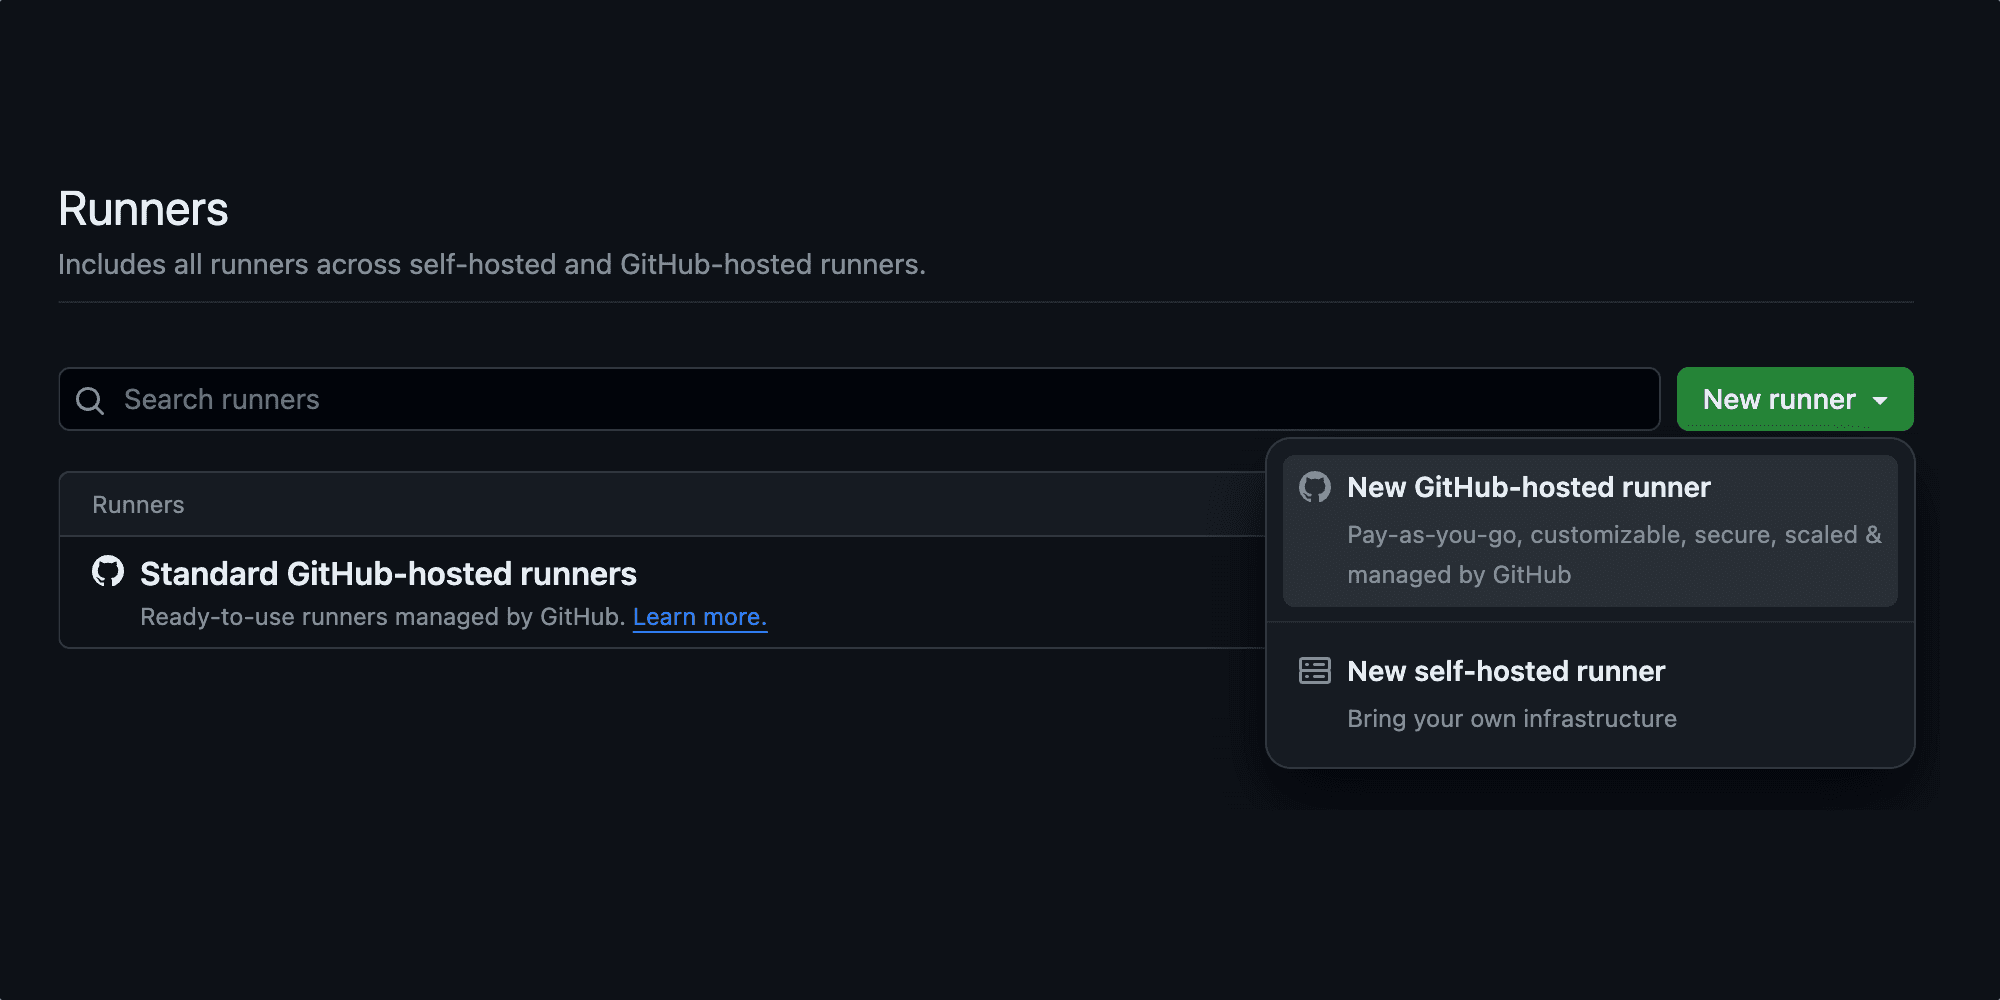Click the server icon beside the self-hosted runner option
This screenshot has width=2000, height=1000.
point(1314,671)
